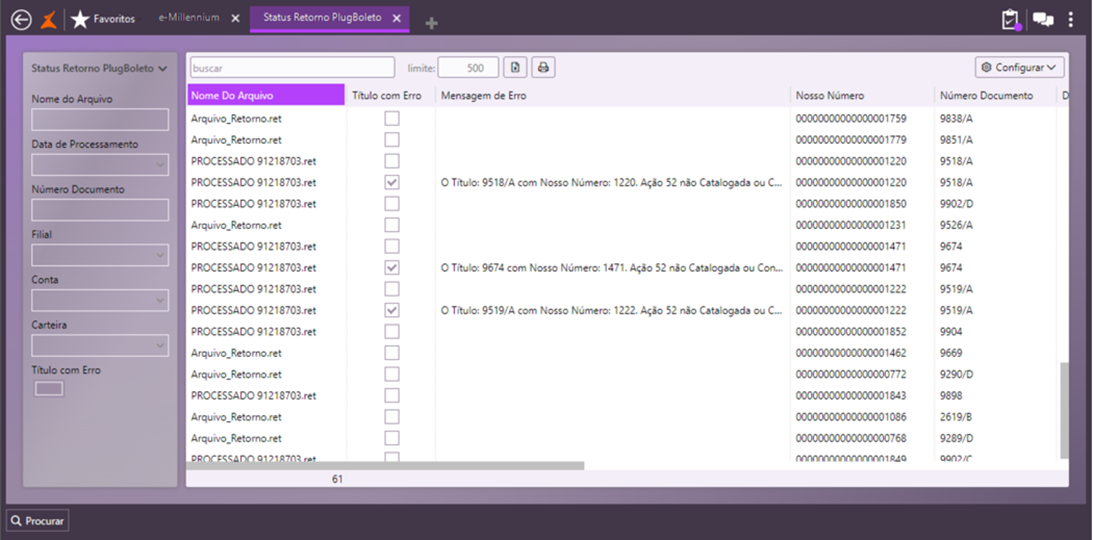The image size is (1093, 540).
Task: Close the Status Retorno PlugBoleto tab
Action: coord(397,19)
